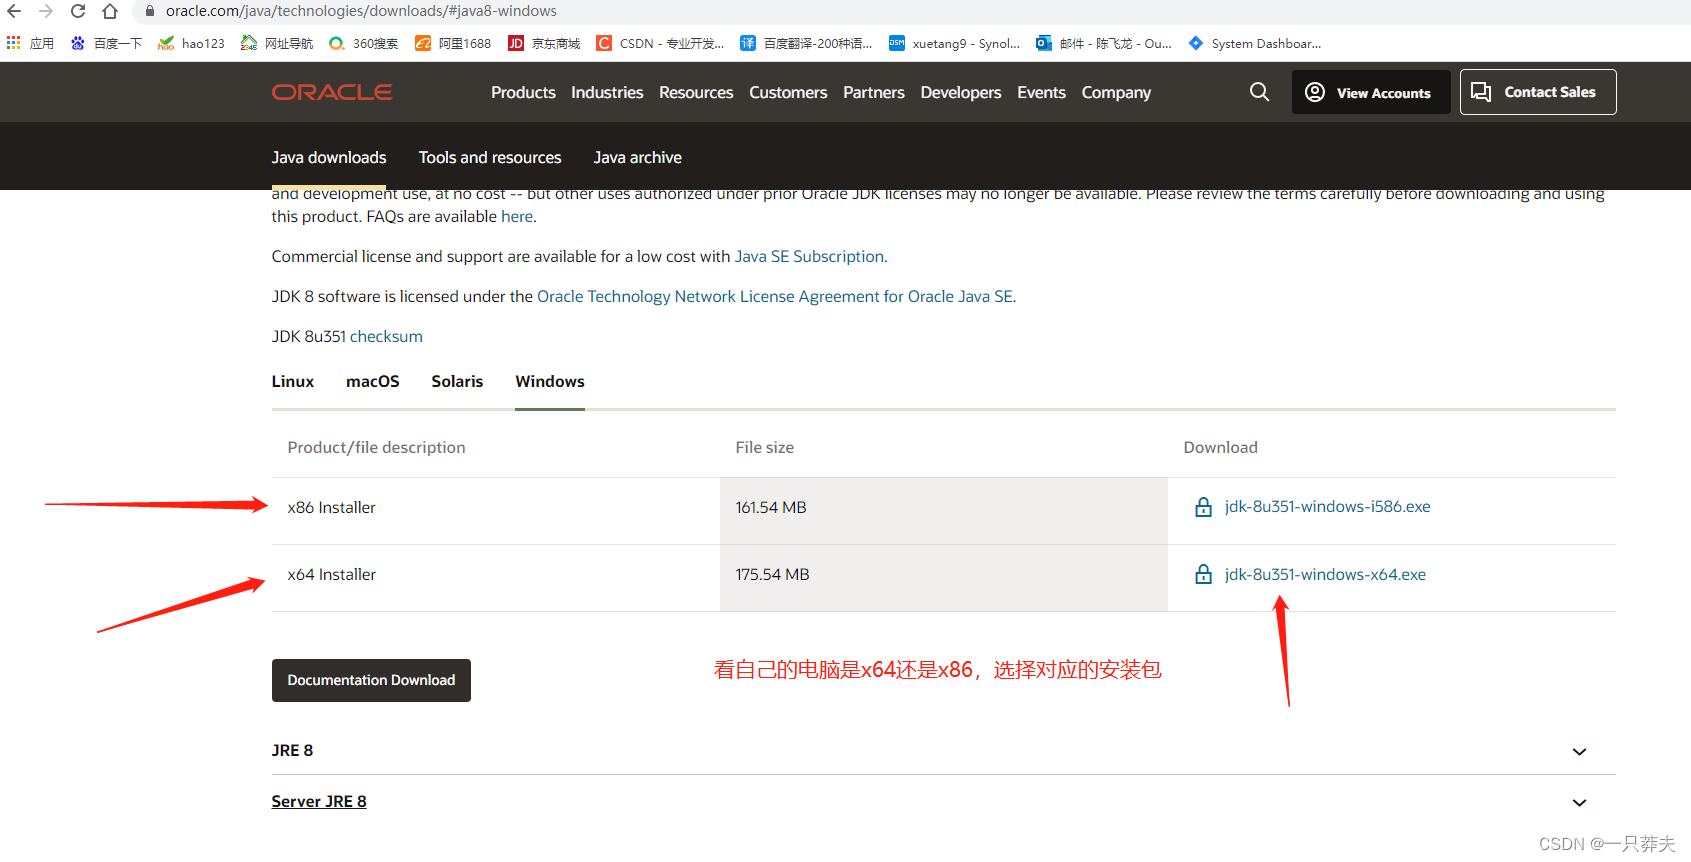Click the browser back arrow
Screen dimensions: 1691x862
coord(14,11)
